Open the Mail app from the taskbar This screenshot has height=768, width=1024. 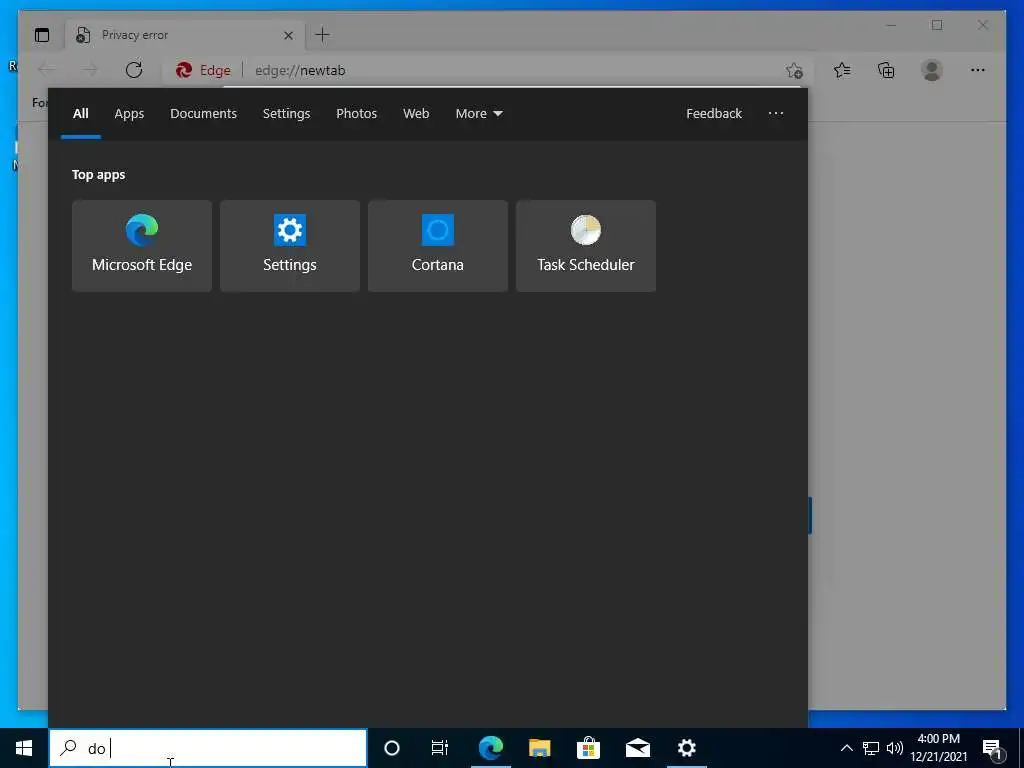click(x=638, y=748)
